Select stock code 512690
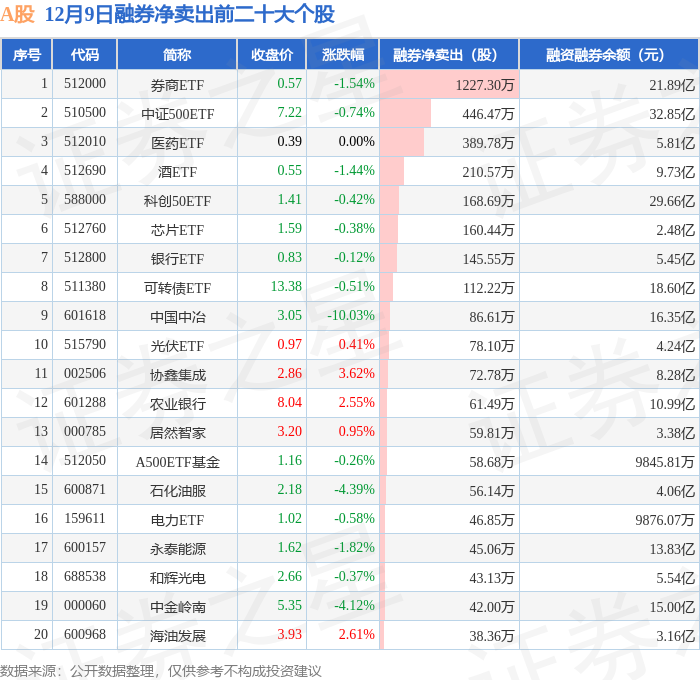 pyautogui.click(x=85, y=171)
